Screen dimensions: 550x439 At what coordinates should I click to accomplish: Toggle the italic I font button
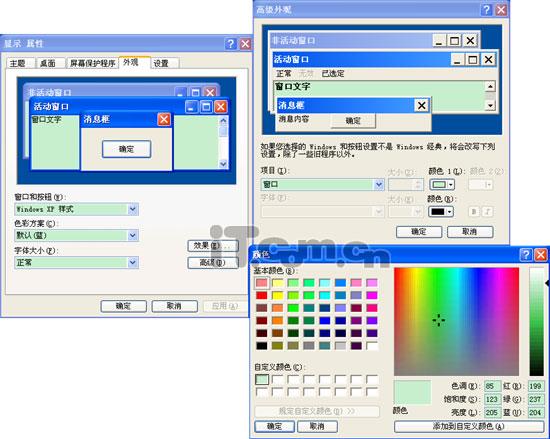pyautogui.click(x=488, y=212)
